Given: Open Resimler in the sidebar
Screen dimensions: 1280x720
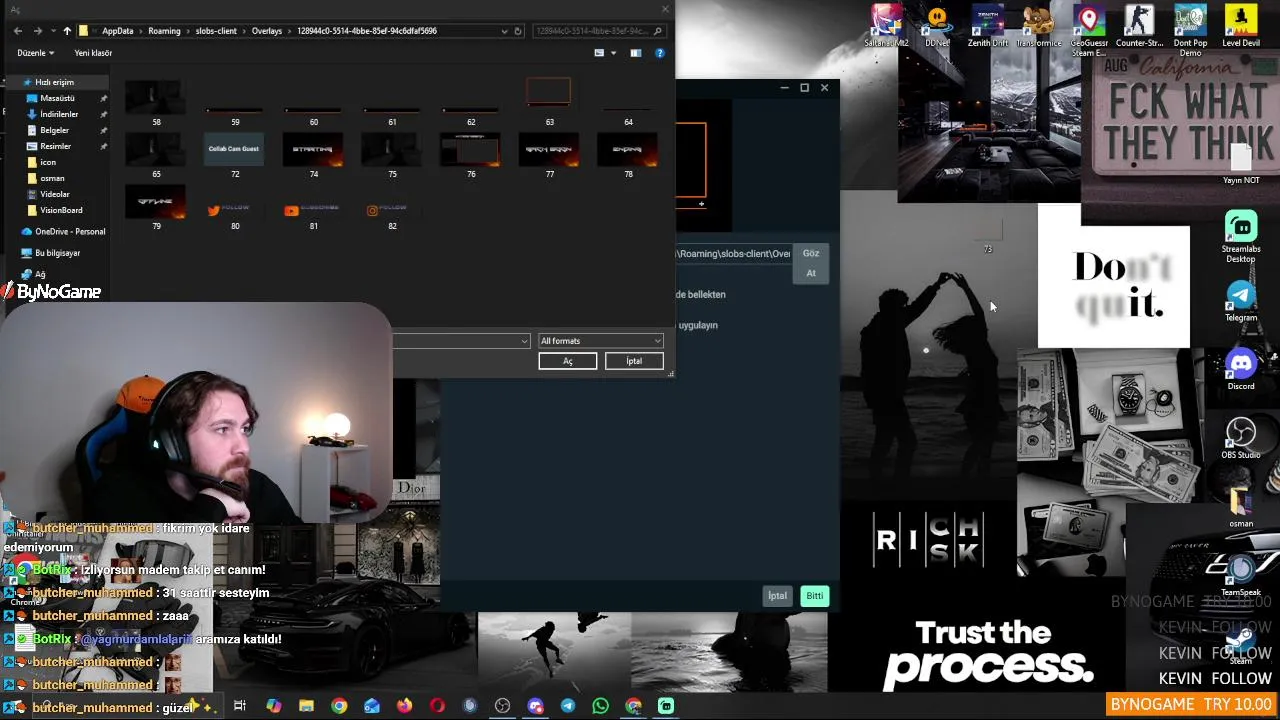Looking at the screenshot, I should point(55,146).
